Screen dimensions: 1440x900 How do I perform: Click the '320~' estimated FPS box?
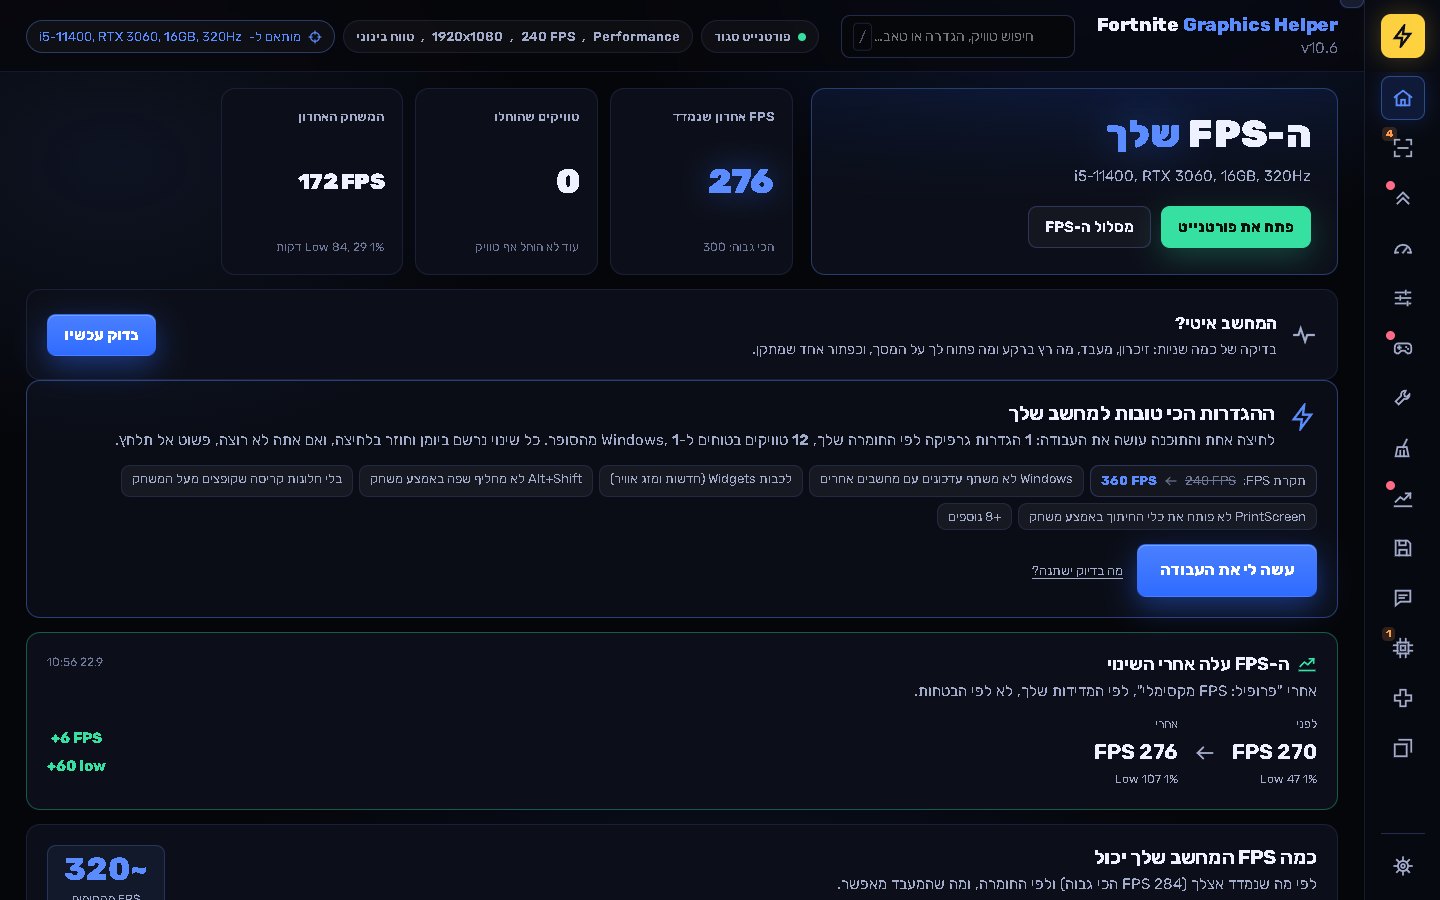106,873
